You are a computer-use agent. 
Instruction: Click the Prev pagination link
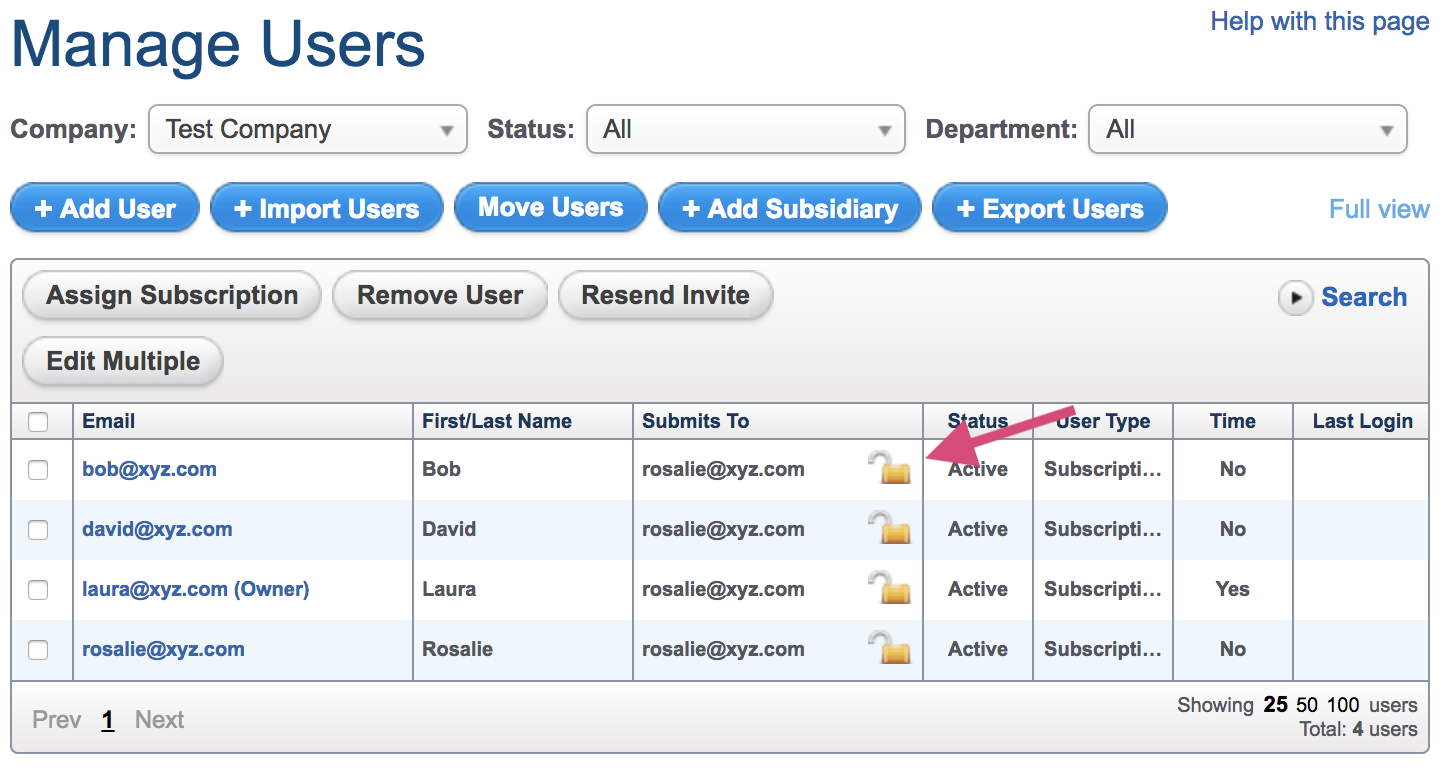[57, 720]
